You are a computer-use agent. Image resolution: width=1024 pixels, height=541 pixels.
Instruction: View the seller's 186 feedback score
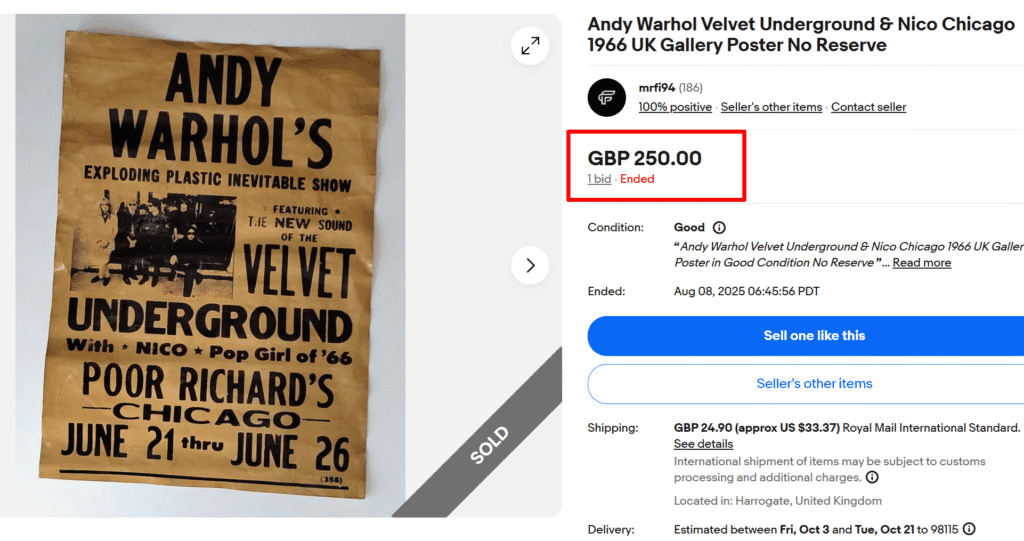691,88
